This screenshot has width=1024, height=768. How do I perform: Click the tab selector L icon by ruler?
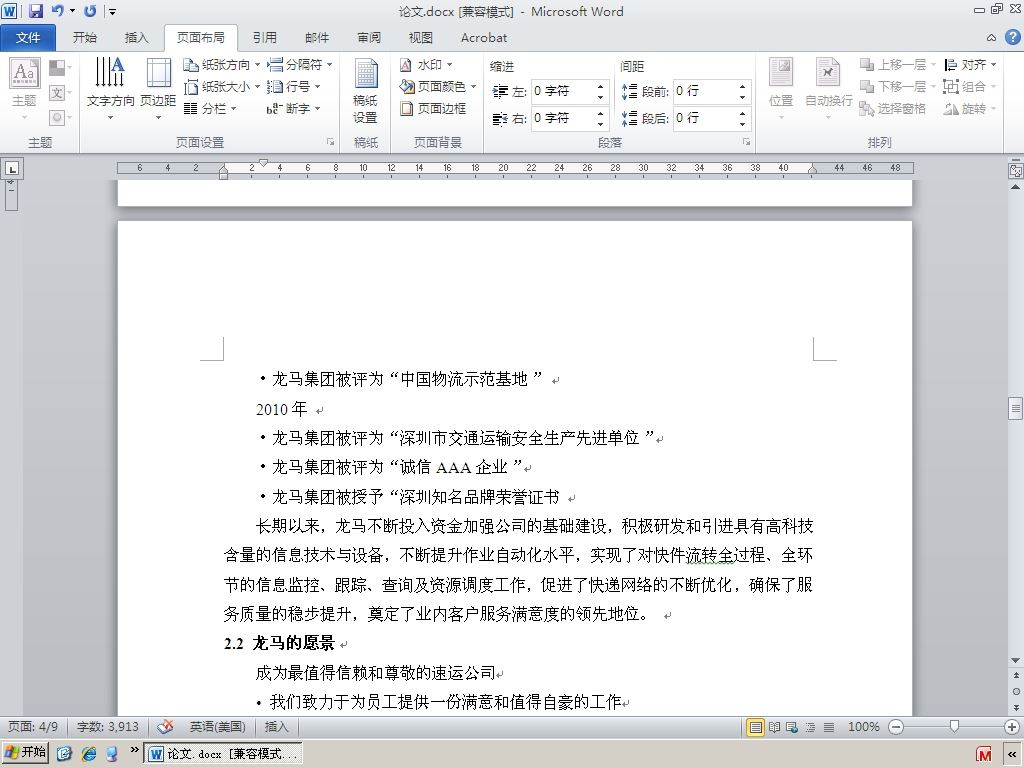(11, 168)
